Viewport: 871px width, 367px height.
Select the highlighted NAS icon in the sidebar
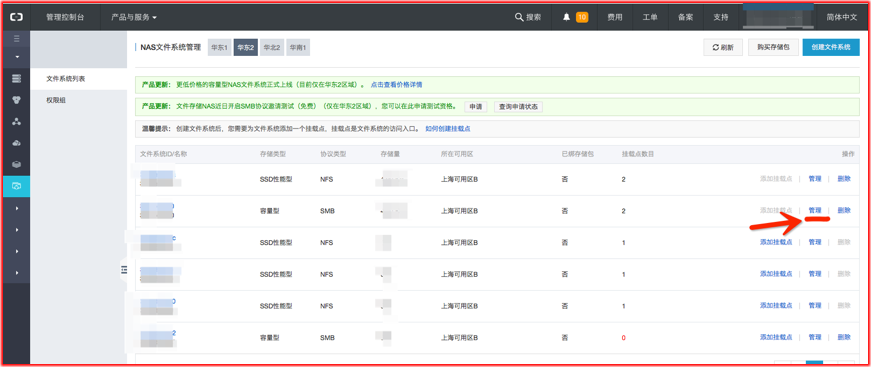pyautogui.click(x=17, y=186)
